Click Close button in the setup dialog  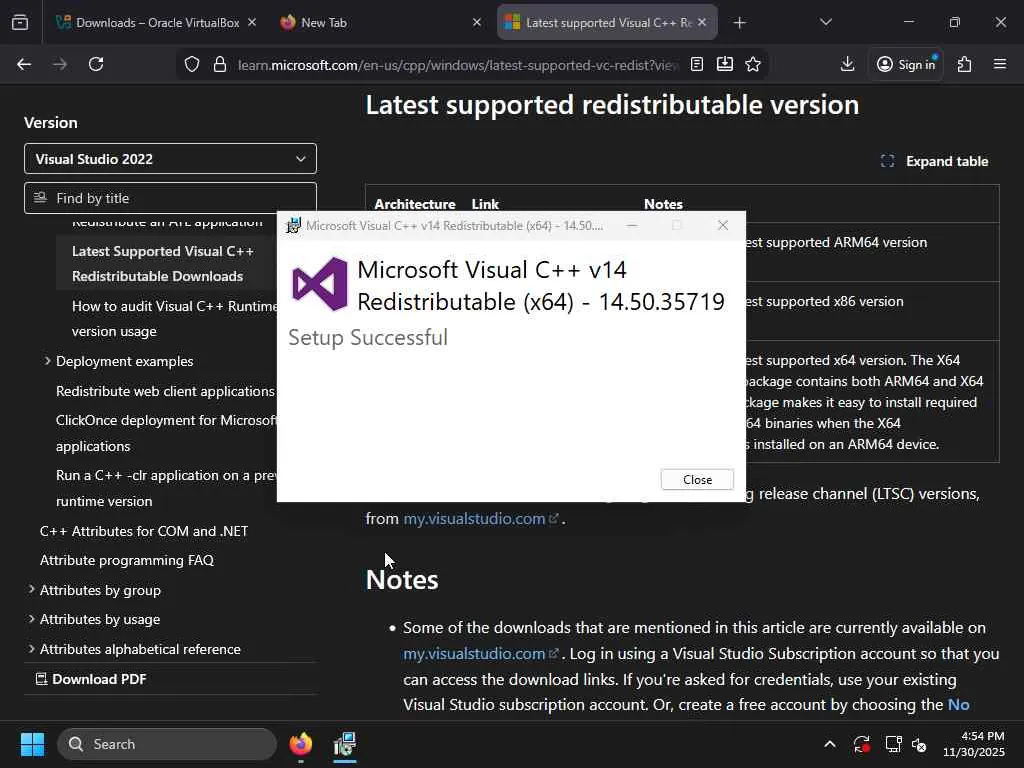tap(697, 479)
